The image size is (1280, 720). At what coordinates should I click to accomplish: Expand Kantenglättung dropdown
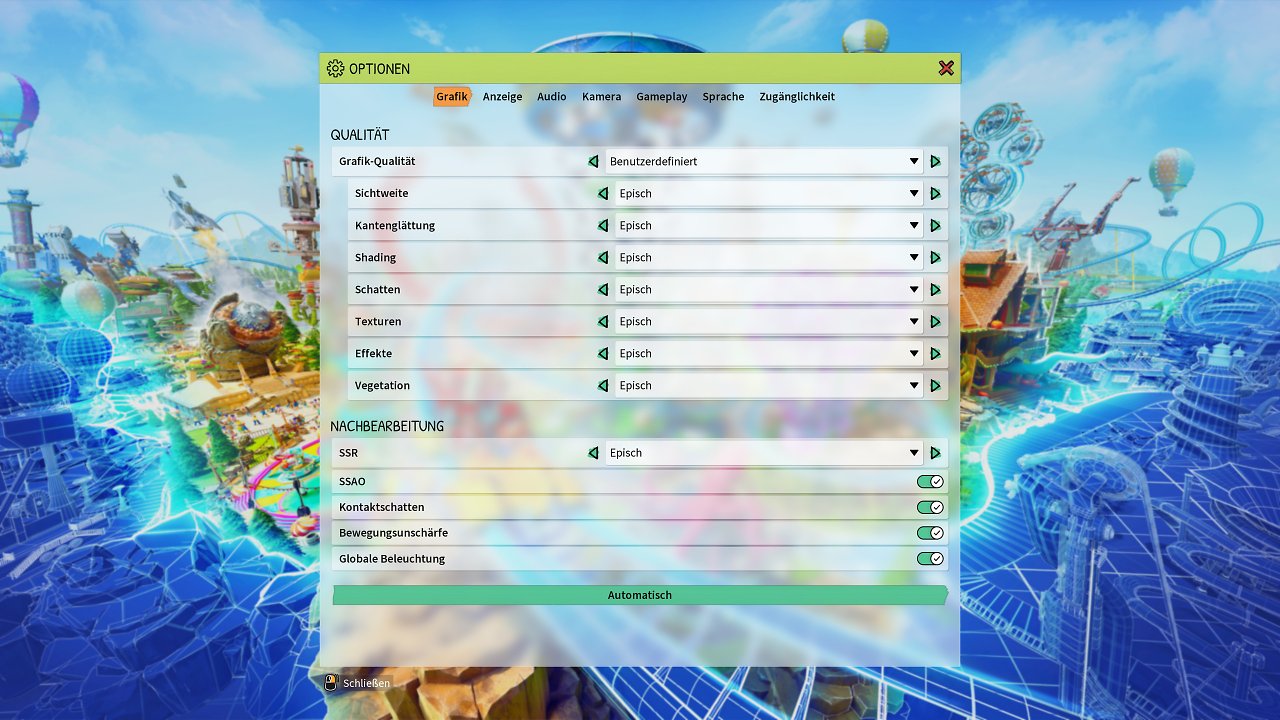click(x=769, y=225)
